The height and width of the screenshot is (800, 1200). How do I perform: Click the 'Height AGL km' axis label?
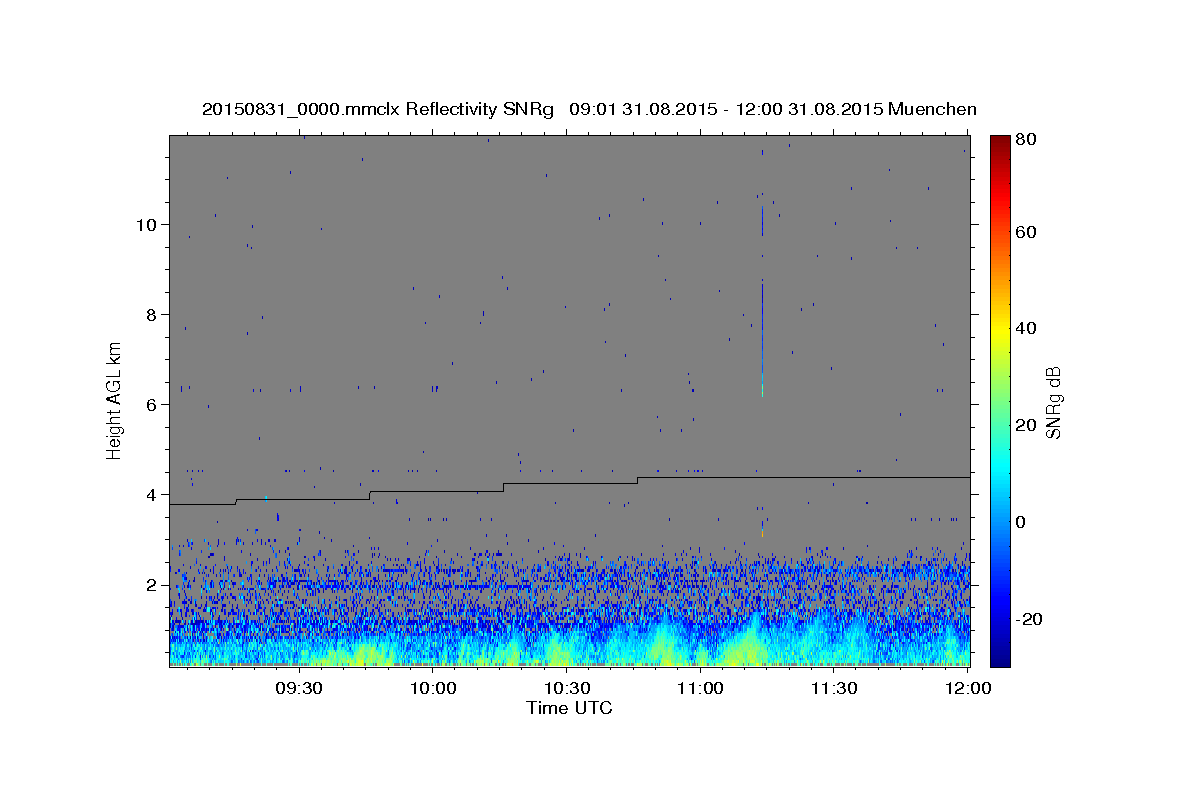tap(115, 400)
